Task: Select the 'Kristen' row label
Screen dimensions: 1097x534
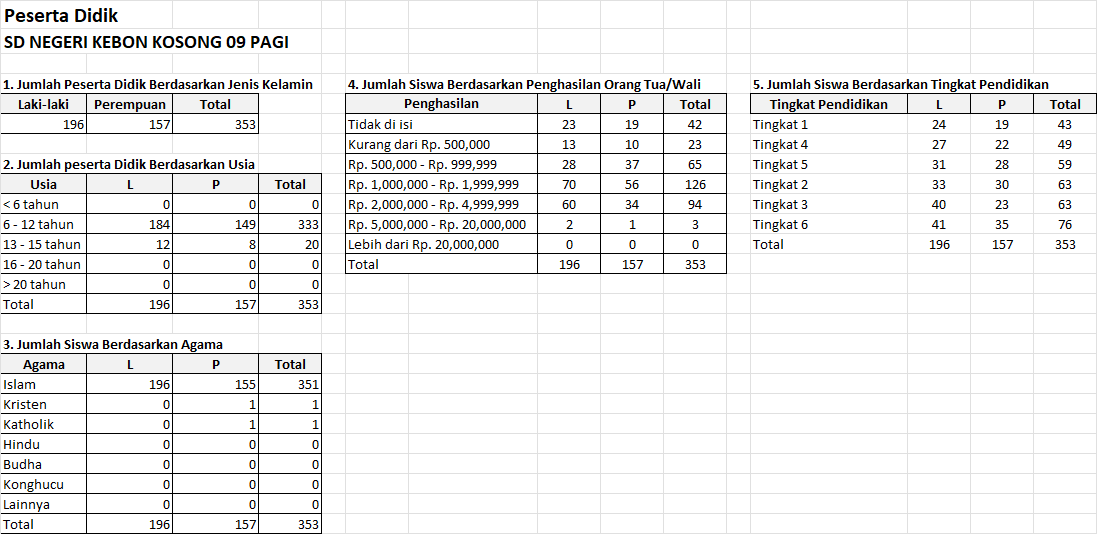Action: click(43, 405)
